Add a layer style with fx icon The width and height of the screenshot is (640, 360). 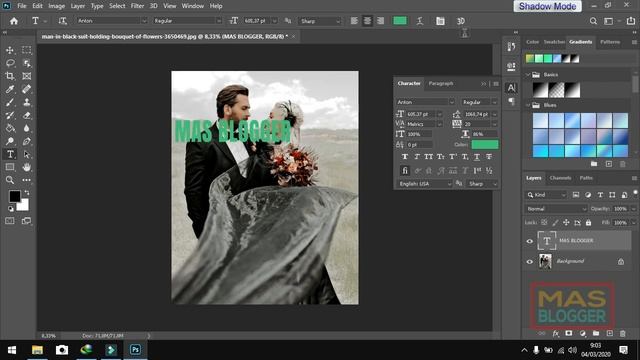[x=556, y=333]
